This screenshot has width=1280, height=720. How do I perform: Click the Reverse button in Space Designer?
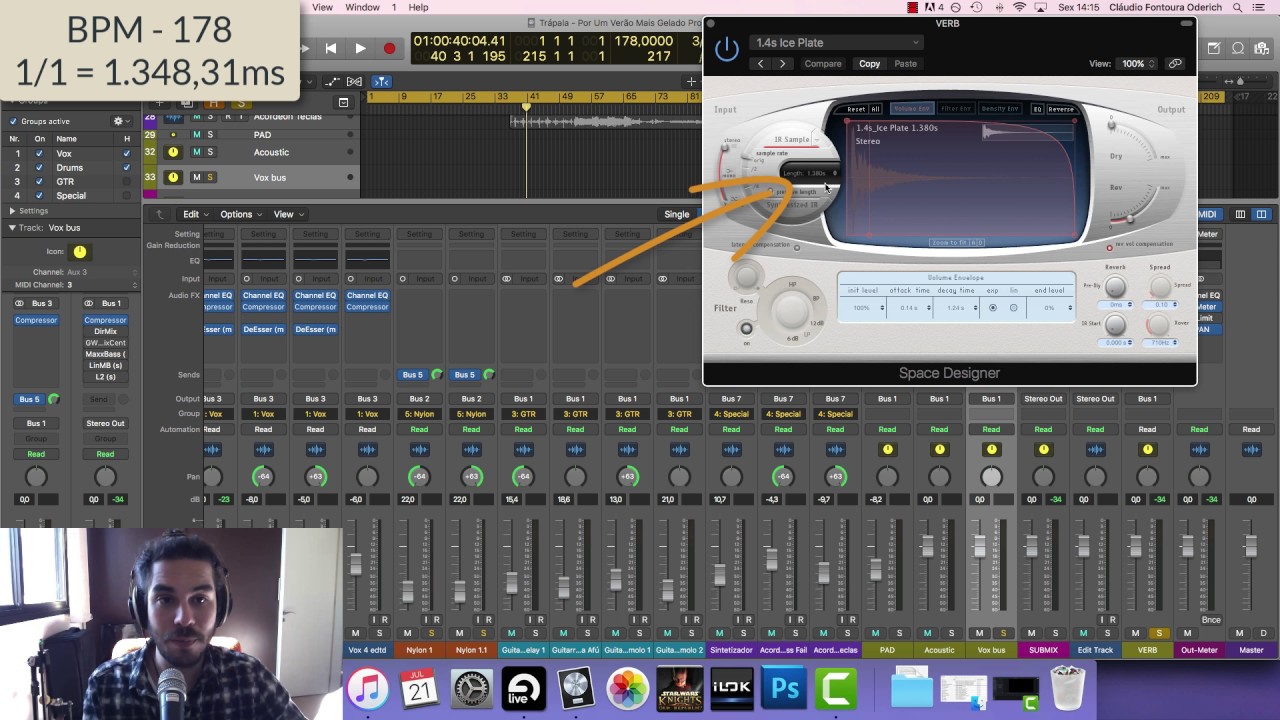(1060, 109)
